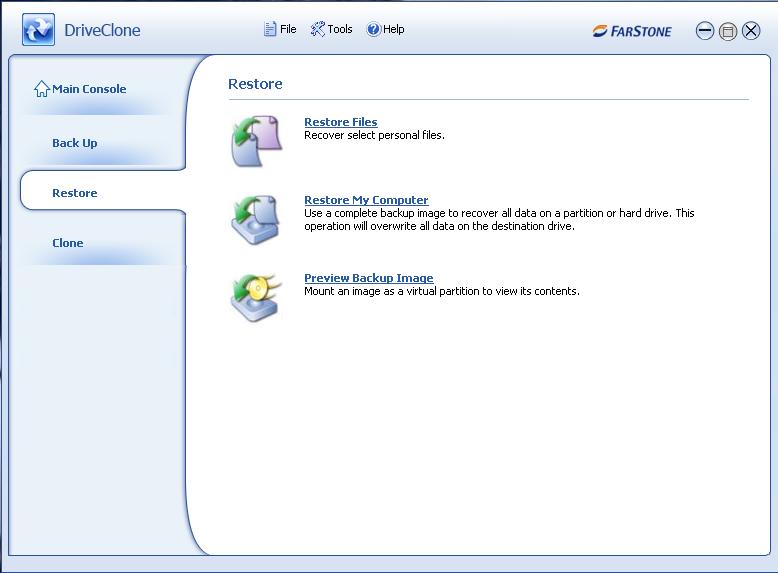Viewport: 778px width, 573px height.
Task: Click the Restore page heading
Action: coord(255,84)
